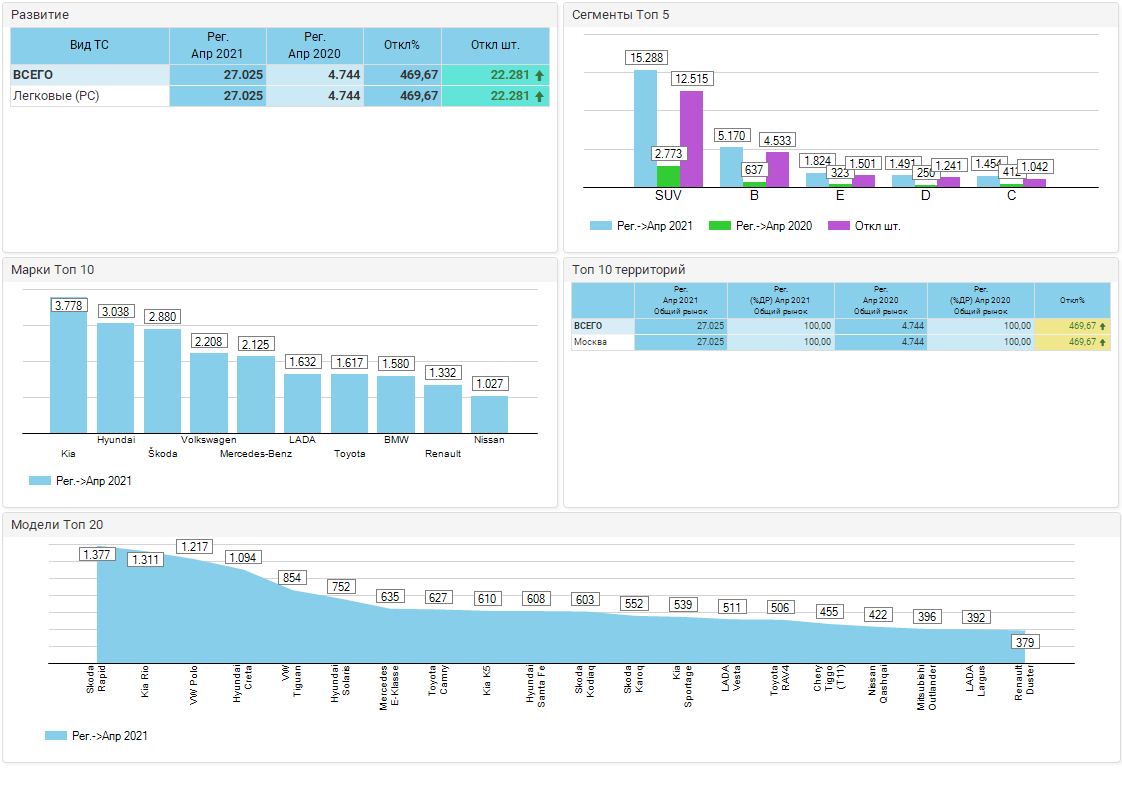The width and height of the screenshot is (1122, 793).
Task: Click the 1.377 data label for Skoda Rapid
Action: coord(97,555)
